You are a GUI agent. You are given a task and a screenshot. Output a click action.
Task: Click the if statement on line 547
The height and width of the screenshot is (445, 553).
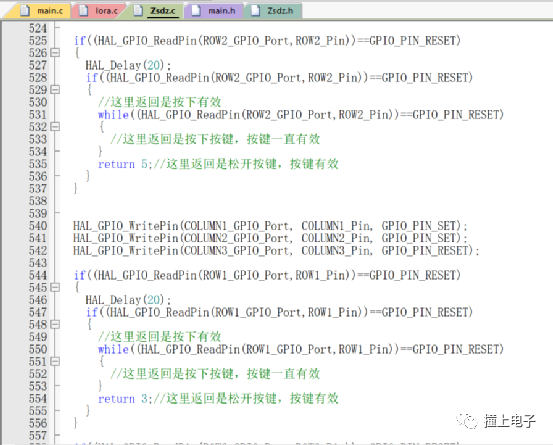pyautogui.click(x=279, y=312)
